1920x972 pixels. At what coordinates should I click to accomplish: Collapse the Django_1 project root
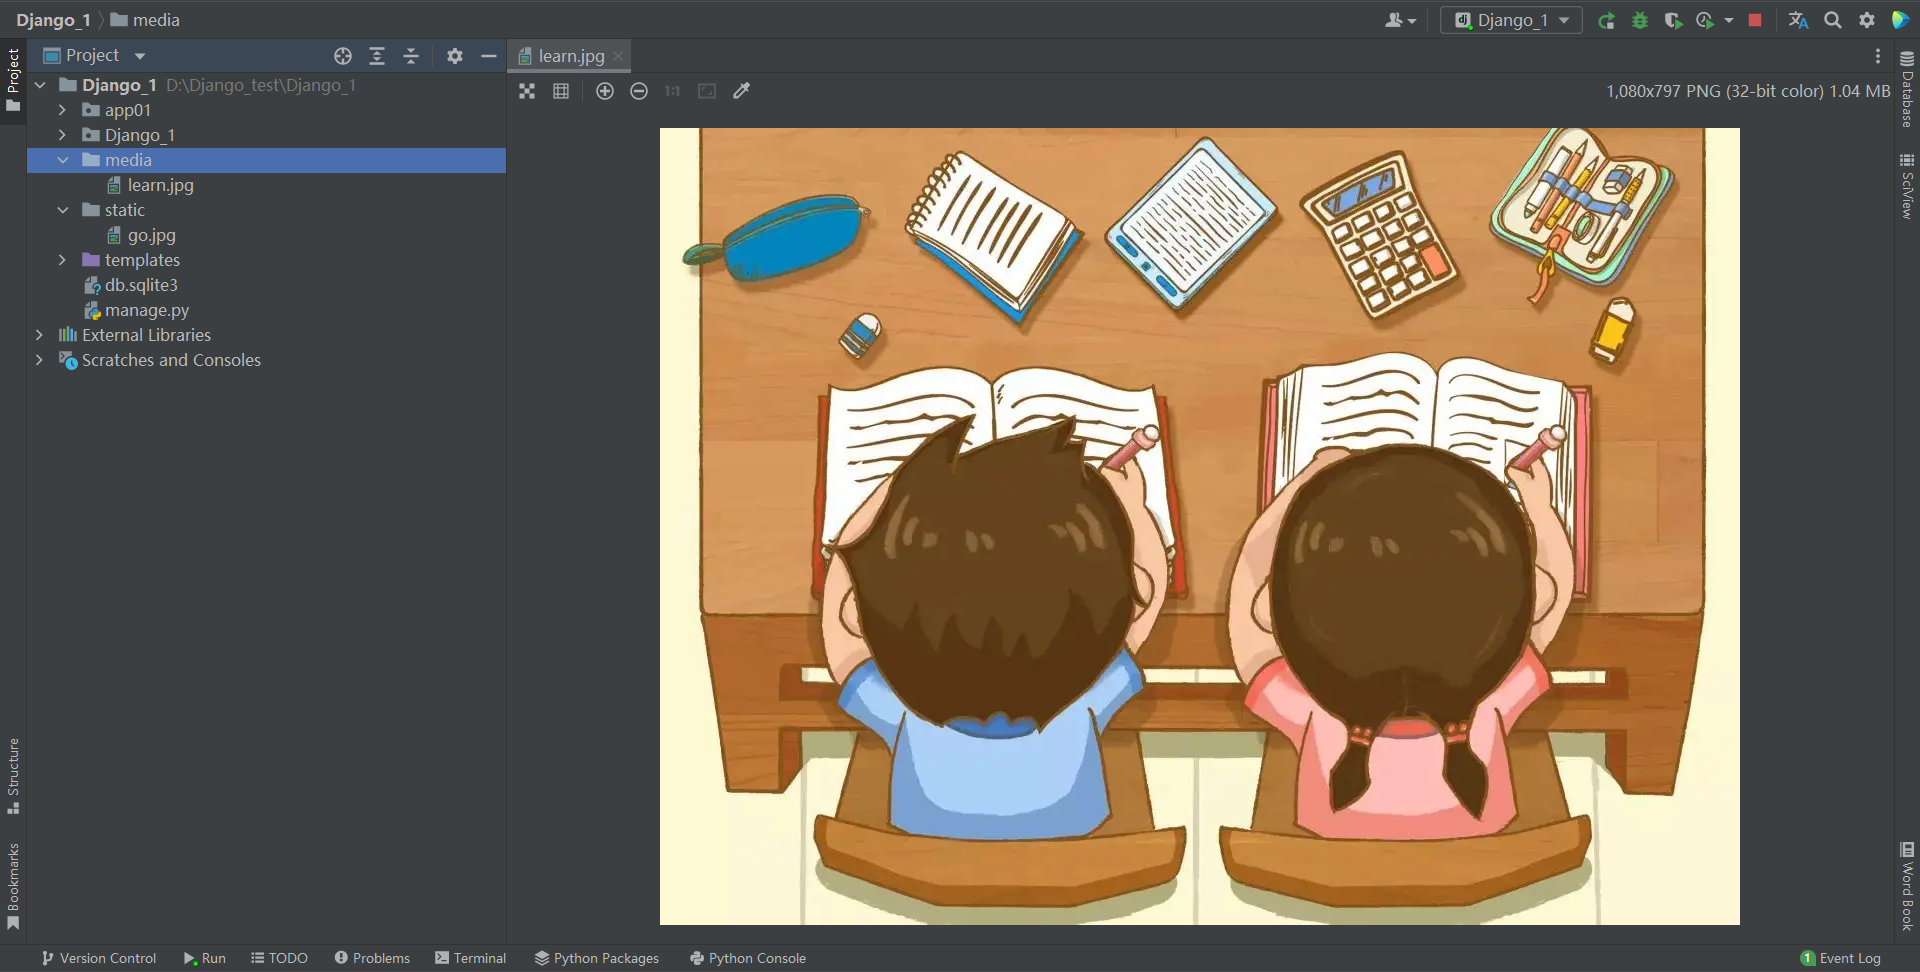pyautogui.click(x=40, y=85)
